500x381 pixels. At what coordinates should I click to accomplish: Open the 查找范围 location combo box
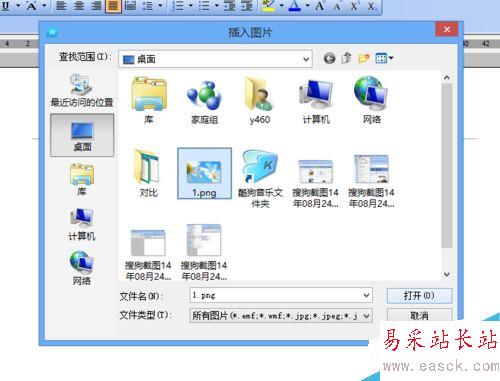click(215, 59)
